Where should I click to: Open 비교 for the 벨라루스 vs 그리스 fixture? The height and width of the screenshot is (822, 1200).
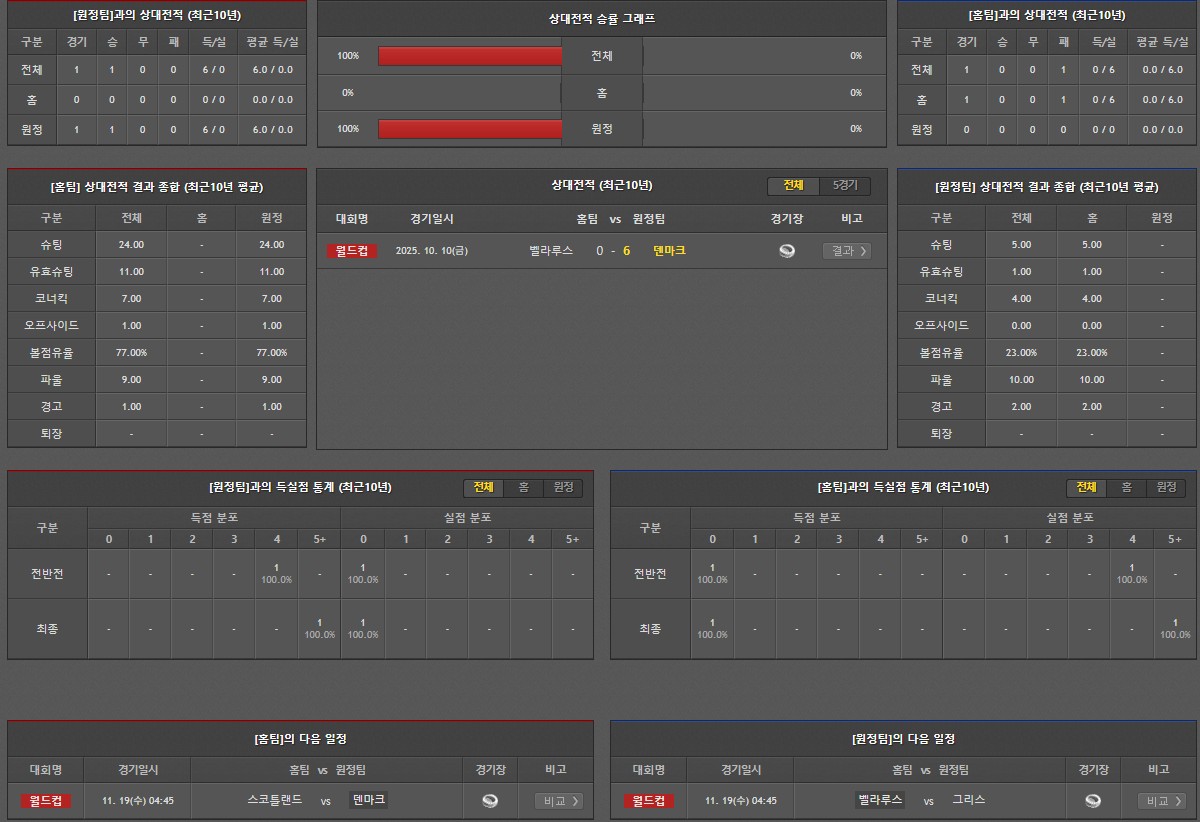pyautogui.click(x=1161, y=800)
